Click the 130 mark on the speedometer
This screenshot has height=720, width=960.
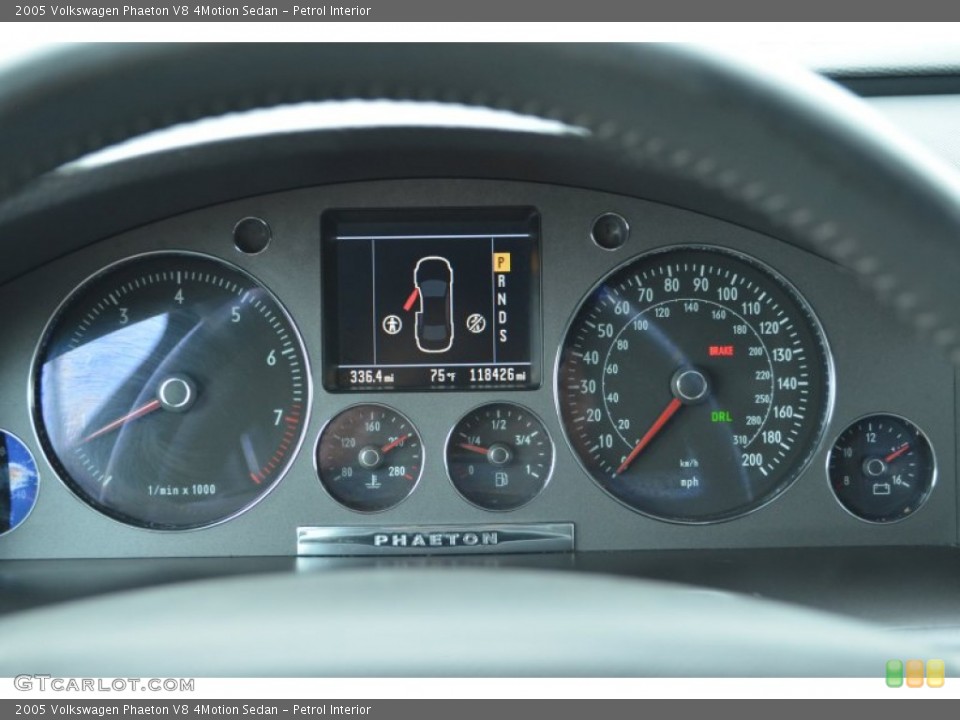(x=782, y=354)
